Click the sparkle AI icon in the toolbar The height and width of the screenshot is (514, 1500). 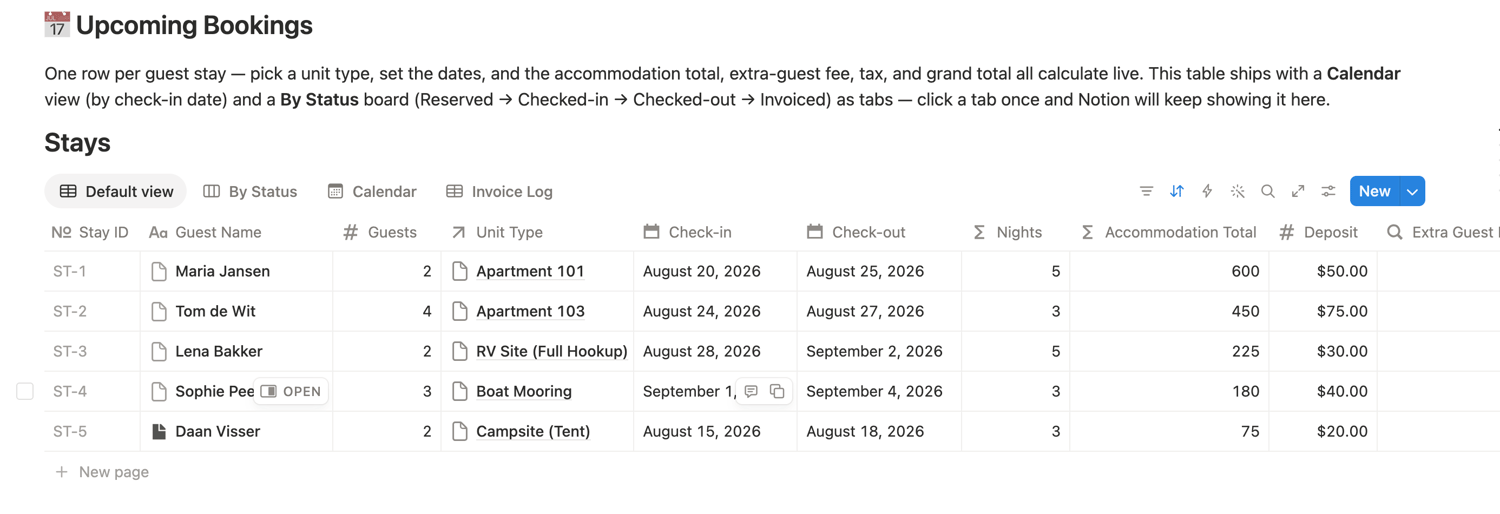[1238, 191]
